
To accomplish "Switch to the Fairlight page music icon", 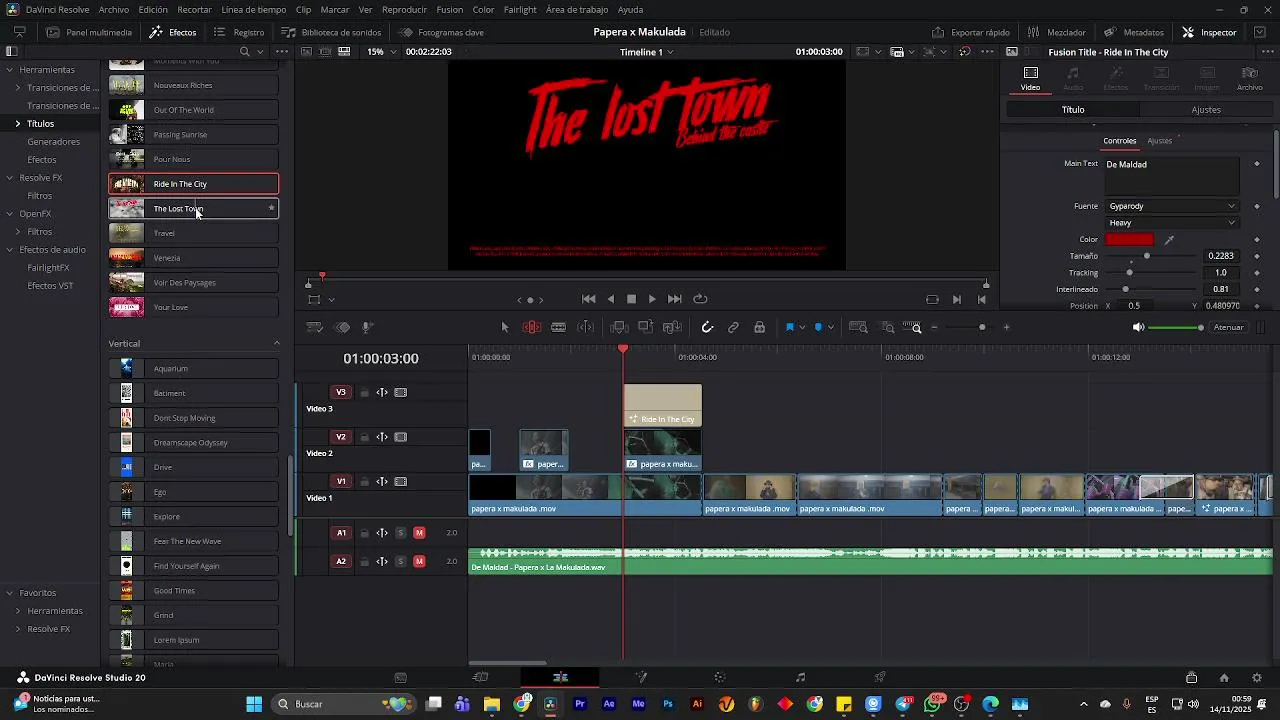I will pos(800,678).
